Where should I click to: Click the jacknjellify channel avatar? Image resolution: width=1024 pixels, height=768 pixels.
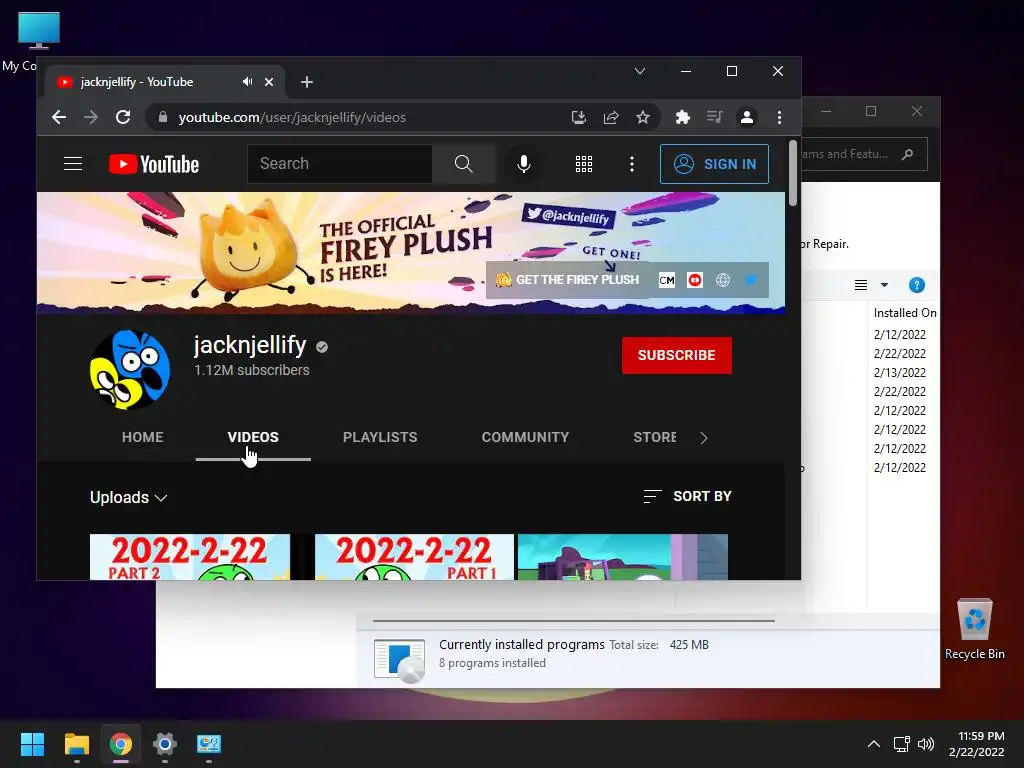130,369
